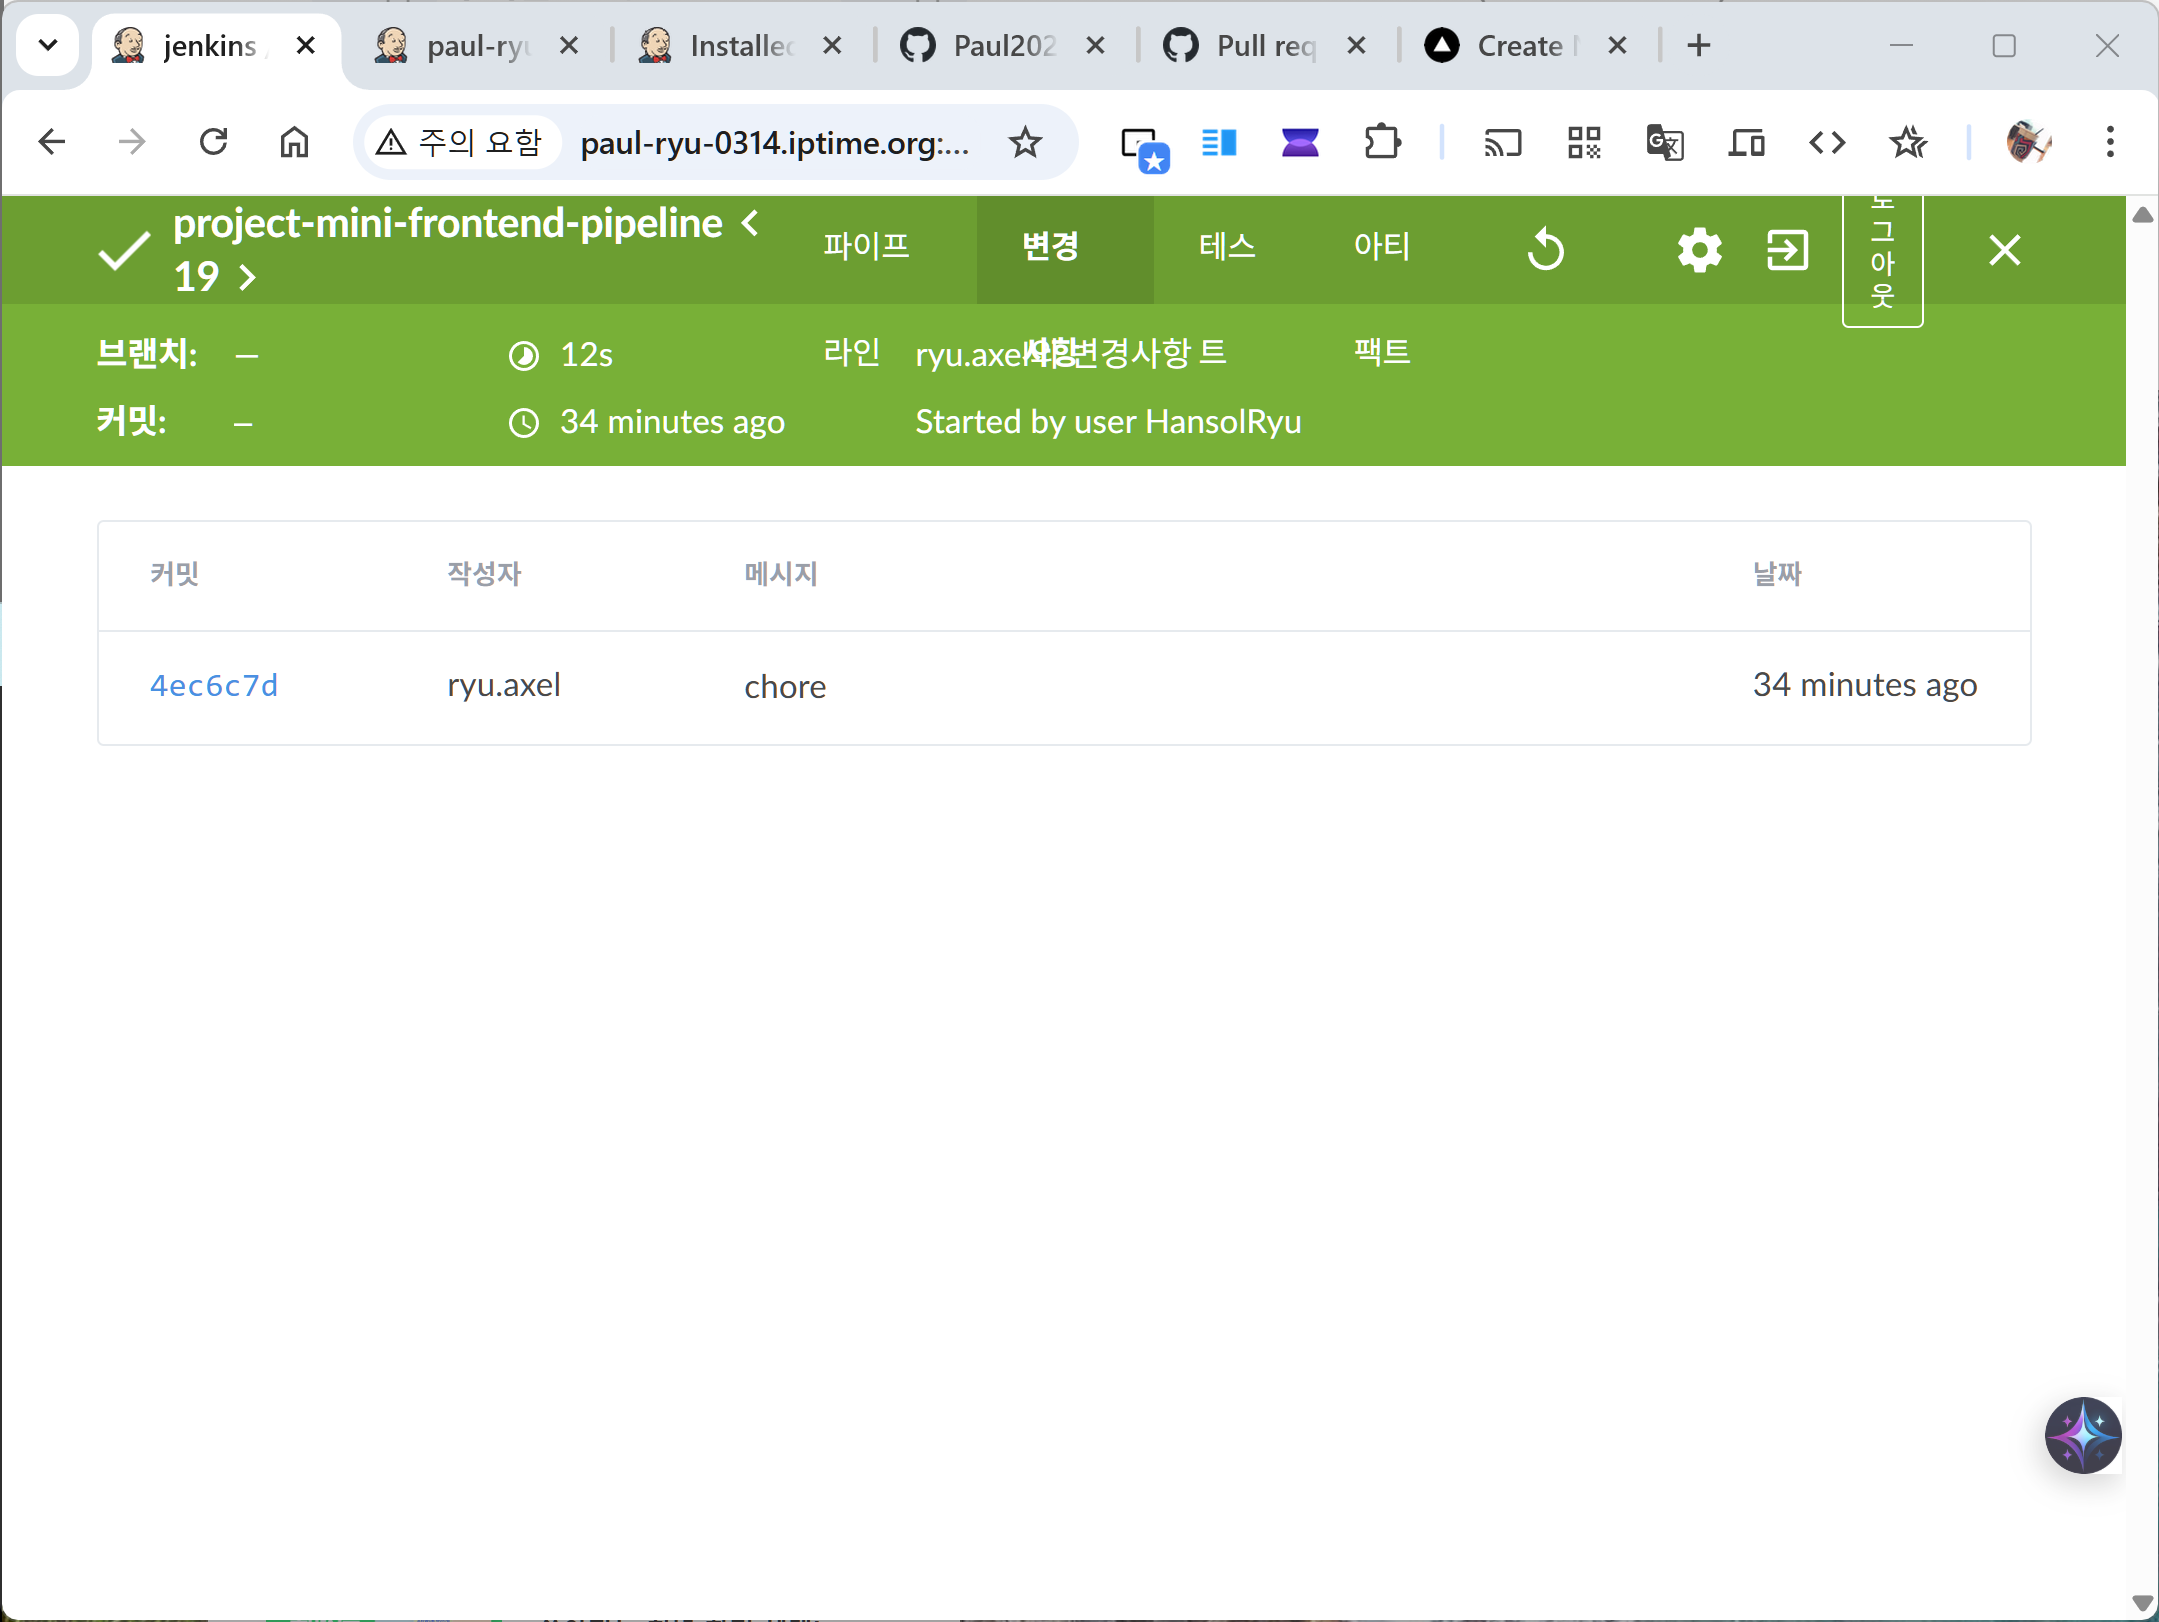
Task: Open the 아티 artifacts tab
Action: pos(1381,246)
